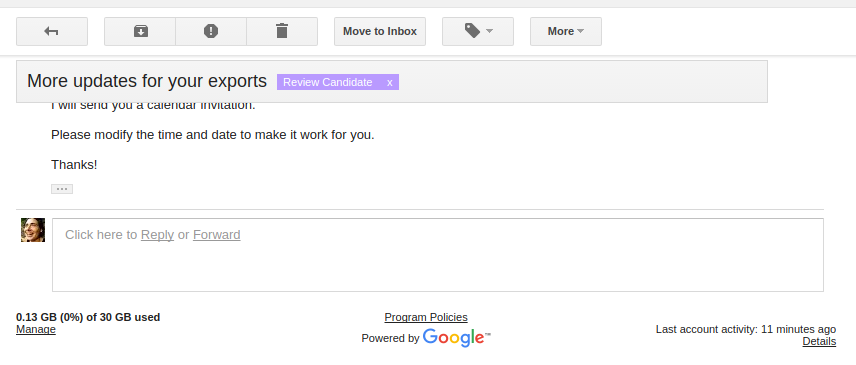856x365 pixels.
Task: Remove the Review Candidate label with x
Action: click(390, 82)
